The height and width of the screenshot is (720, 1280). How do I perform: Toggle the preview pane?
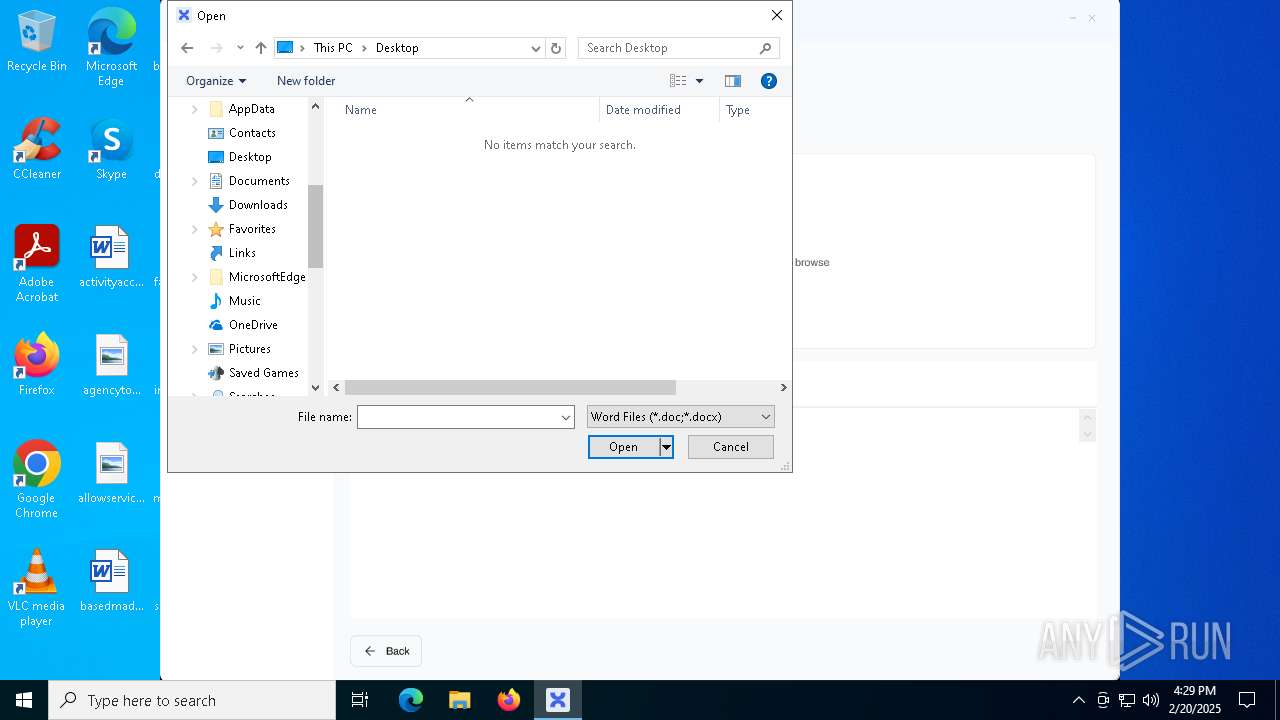(733, 81)
